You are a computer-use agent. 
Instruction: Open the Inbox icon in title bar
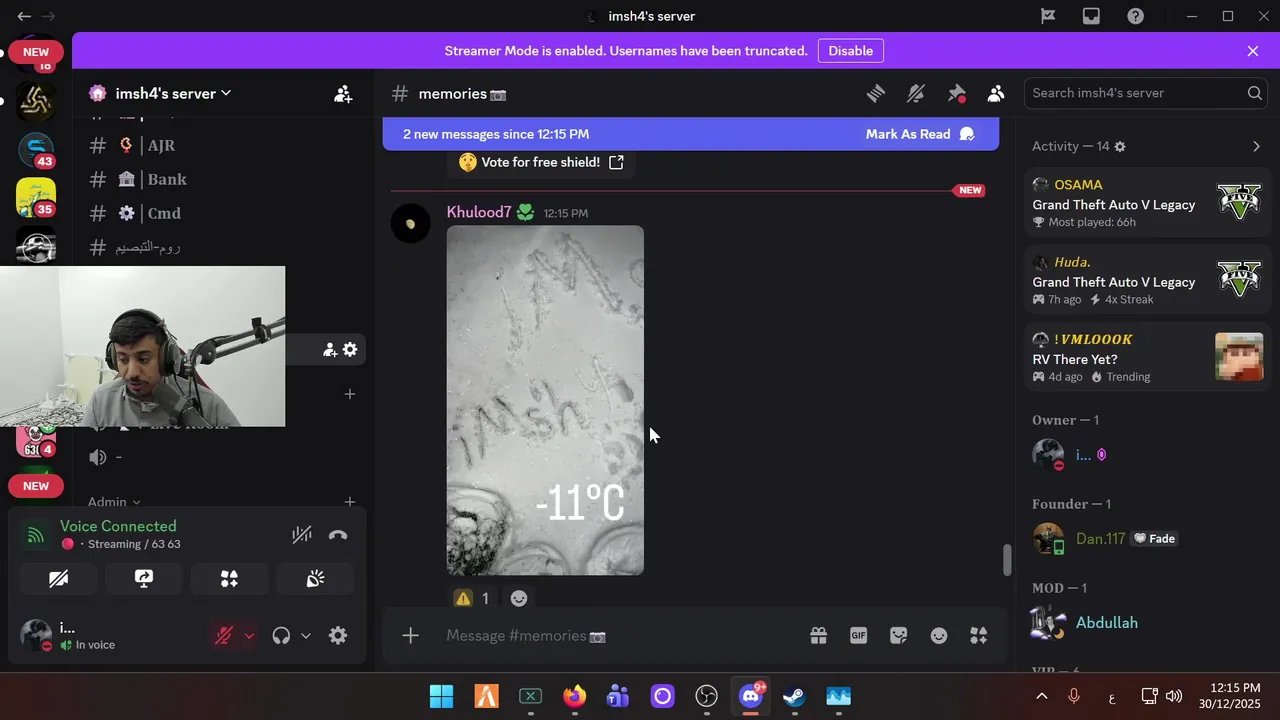point(1092,16)
